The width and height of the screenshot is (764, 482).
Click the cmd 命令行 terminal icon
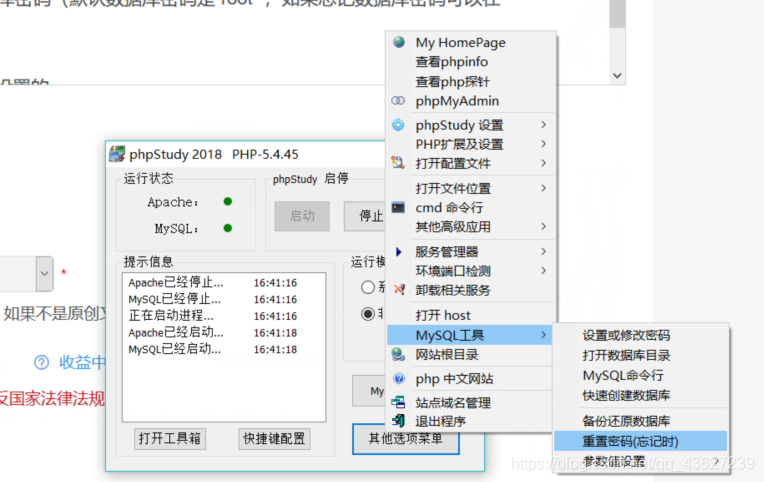pos(398,207)
